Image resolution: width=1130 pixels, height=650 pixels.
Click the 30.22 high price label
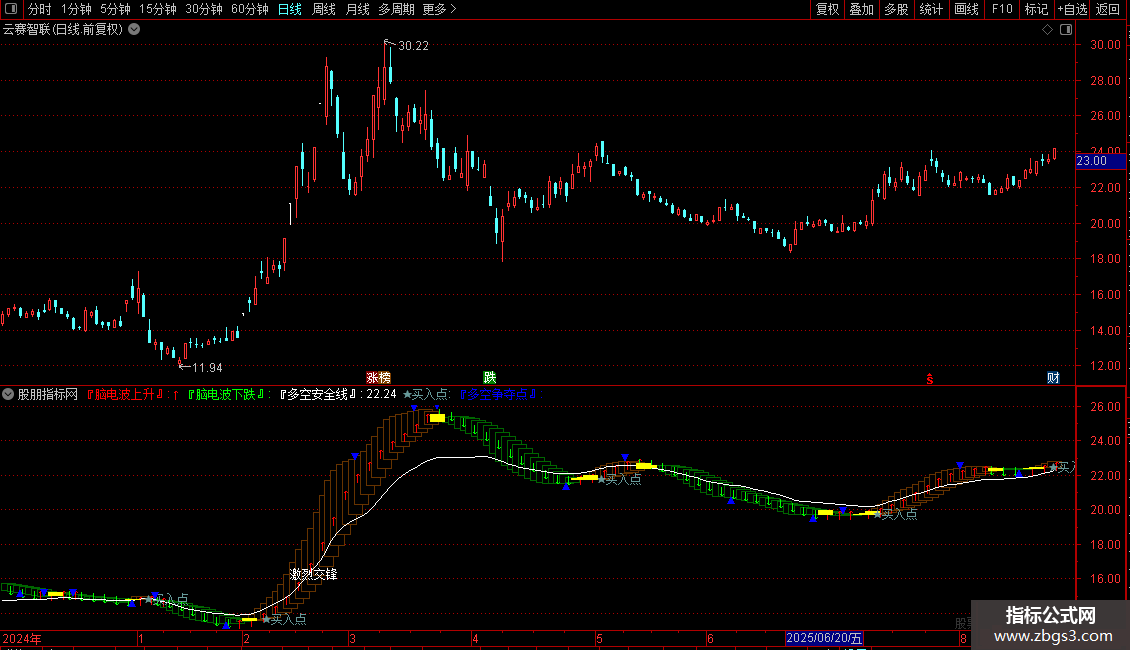413,45
